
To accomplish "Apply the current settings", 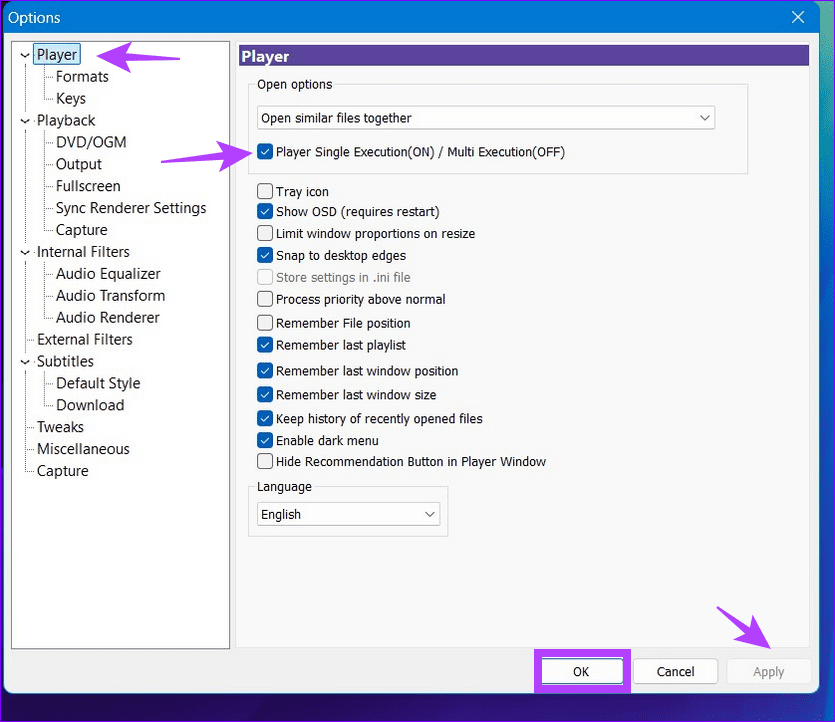I will click(x=768, y=671).
